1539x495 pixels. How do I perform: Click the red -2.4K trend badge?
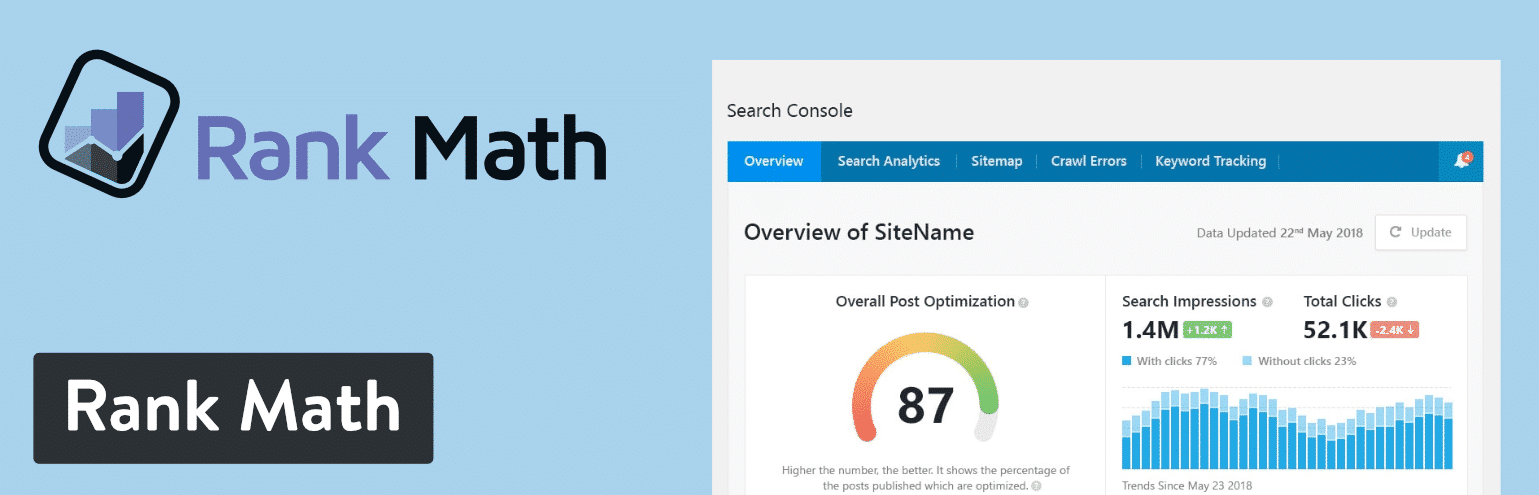pos(1394,330)
